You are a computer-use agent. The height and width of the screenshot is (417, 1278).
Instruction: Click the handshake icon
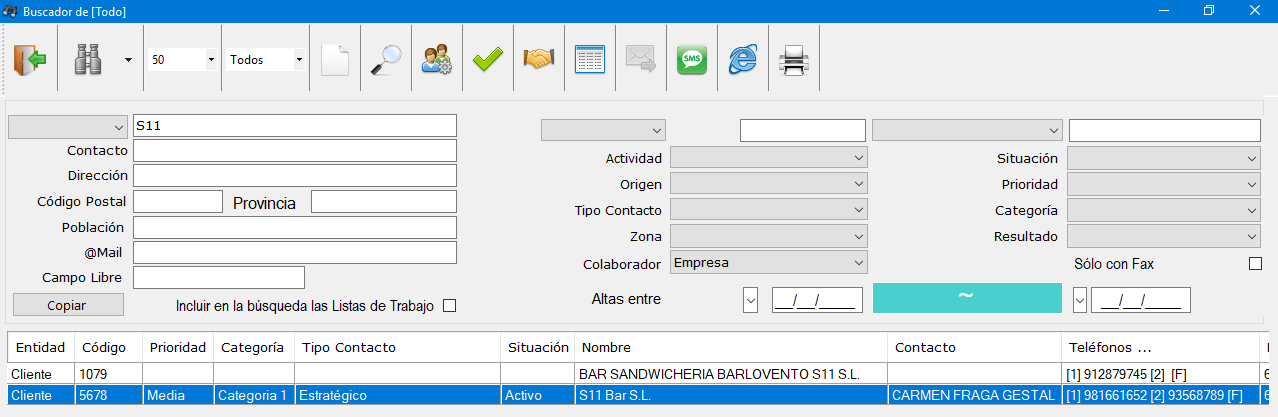click(x=539, y=60)
